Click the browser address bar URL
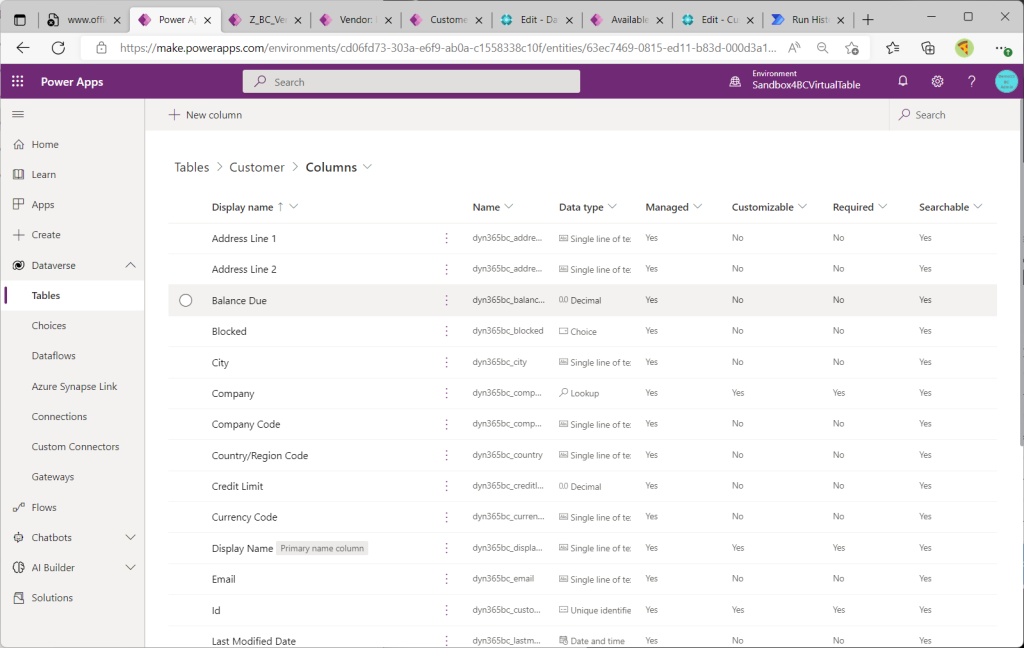The width and height of the screenshot is (1024, 648). coord(448,48)
